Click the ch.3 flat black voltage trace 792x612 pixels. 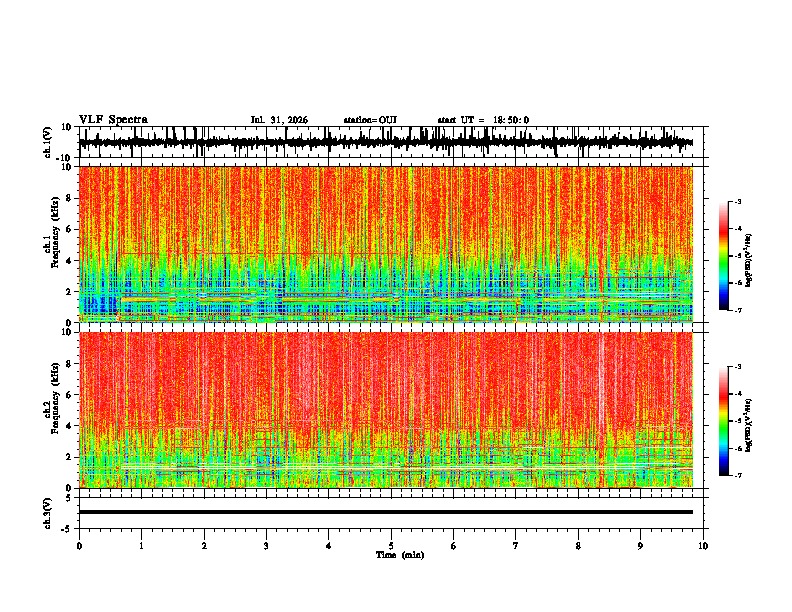point(386,512)
